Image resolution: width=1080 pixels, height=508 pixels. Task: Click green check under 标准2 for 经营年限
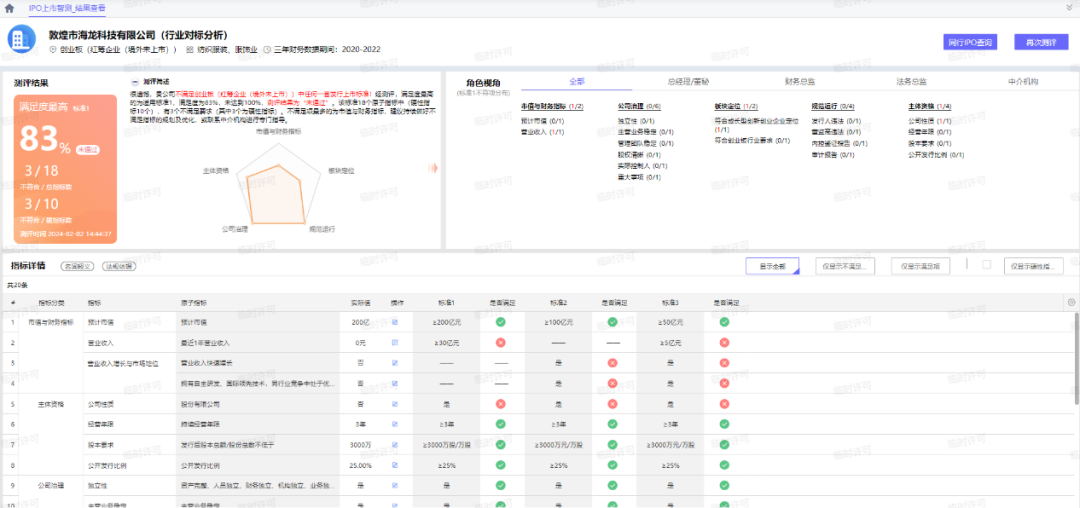(612, 424)
